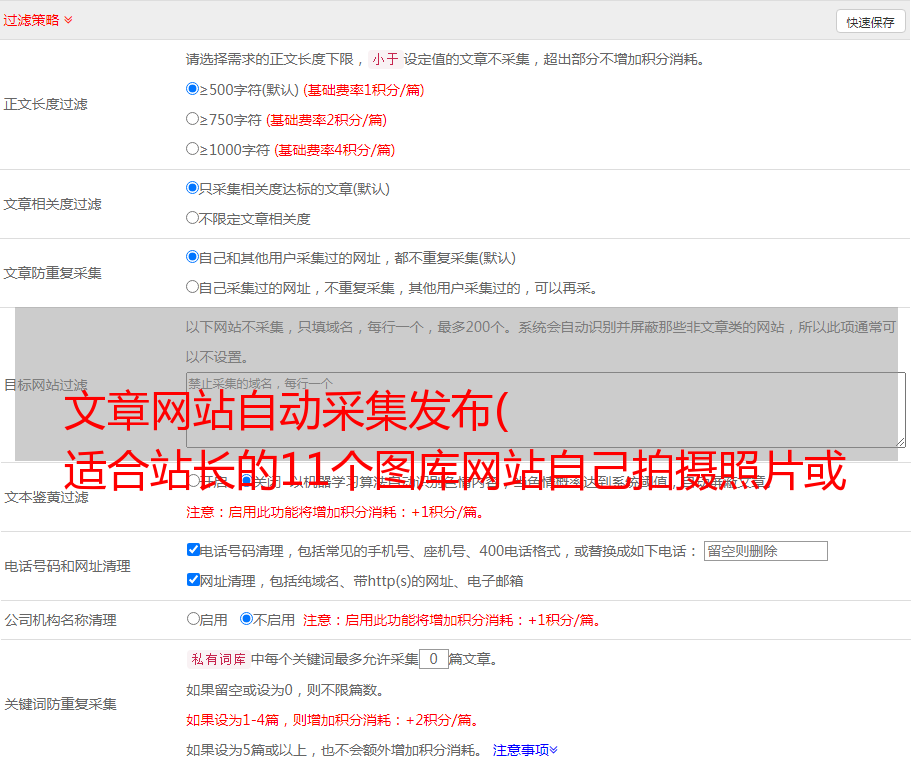This screenshot has height=768, width=912.
Task: Click the 私有词库 tag label
Action: 217,659
